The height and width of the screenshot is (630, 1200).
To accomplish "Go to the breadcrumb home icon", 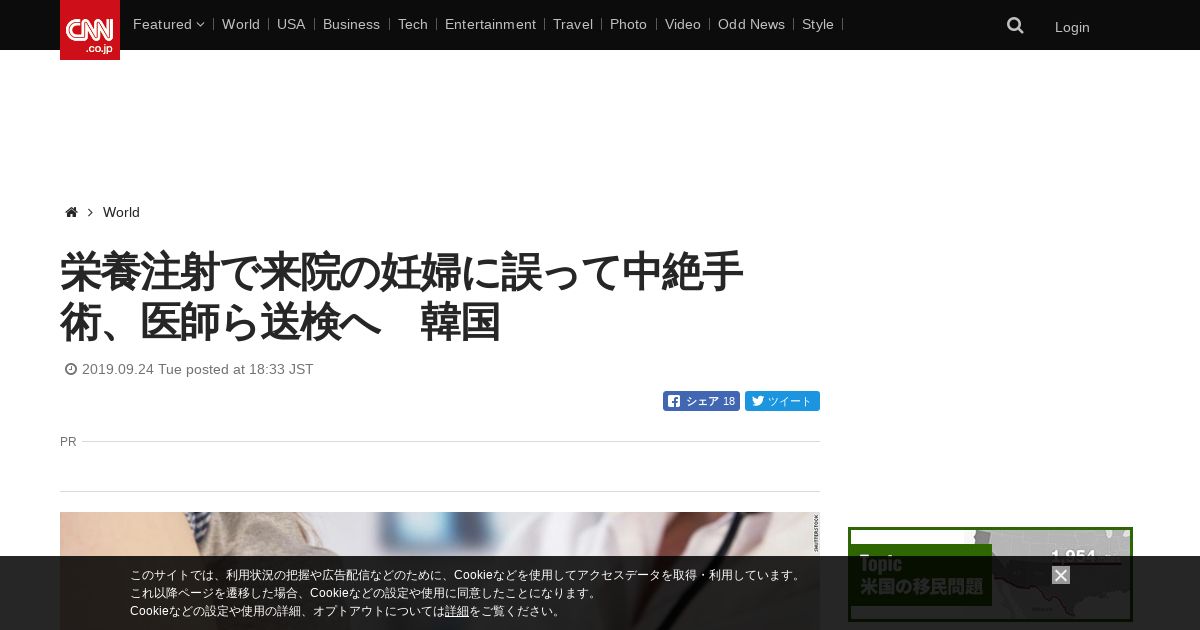I will (71, 212).
